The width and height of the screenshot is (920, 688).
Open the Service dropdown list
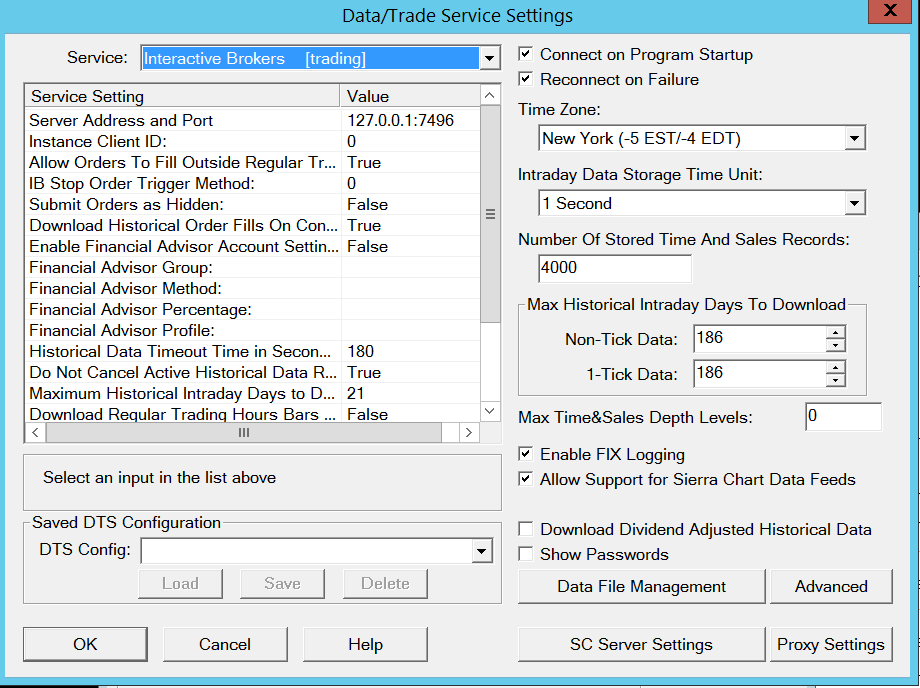[x=489, y=58]
